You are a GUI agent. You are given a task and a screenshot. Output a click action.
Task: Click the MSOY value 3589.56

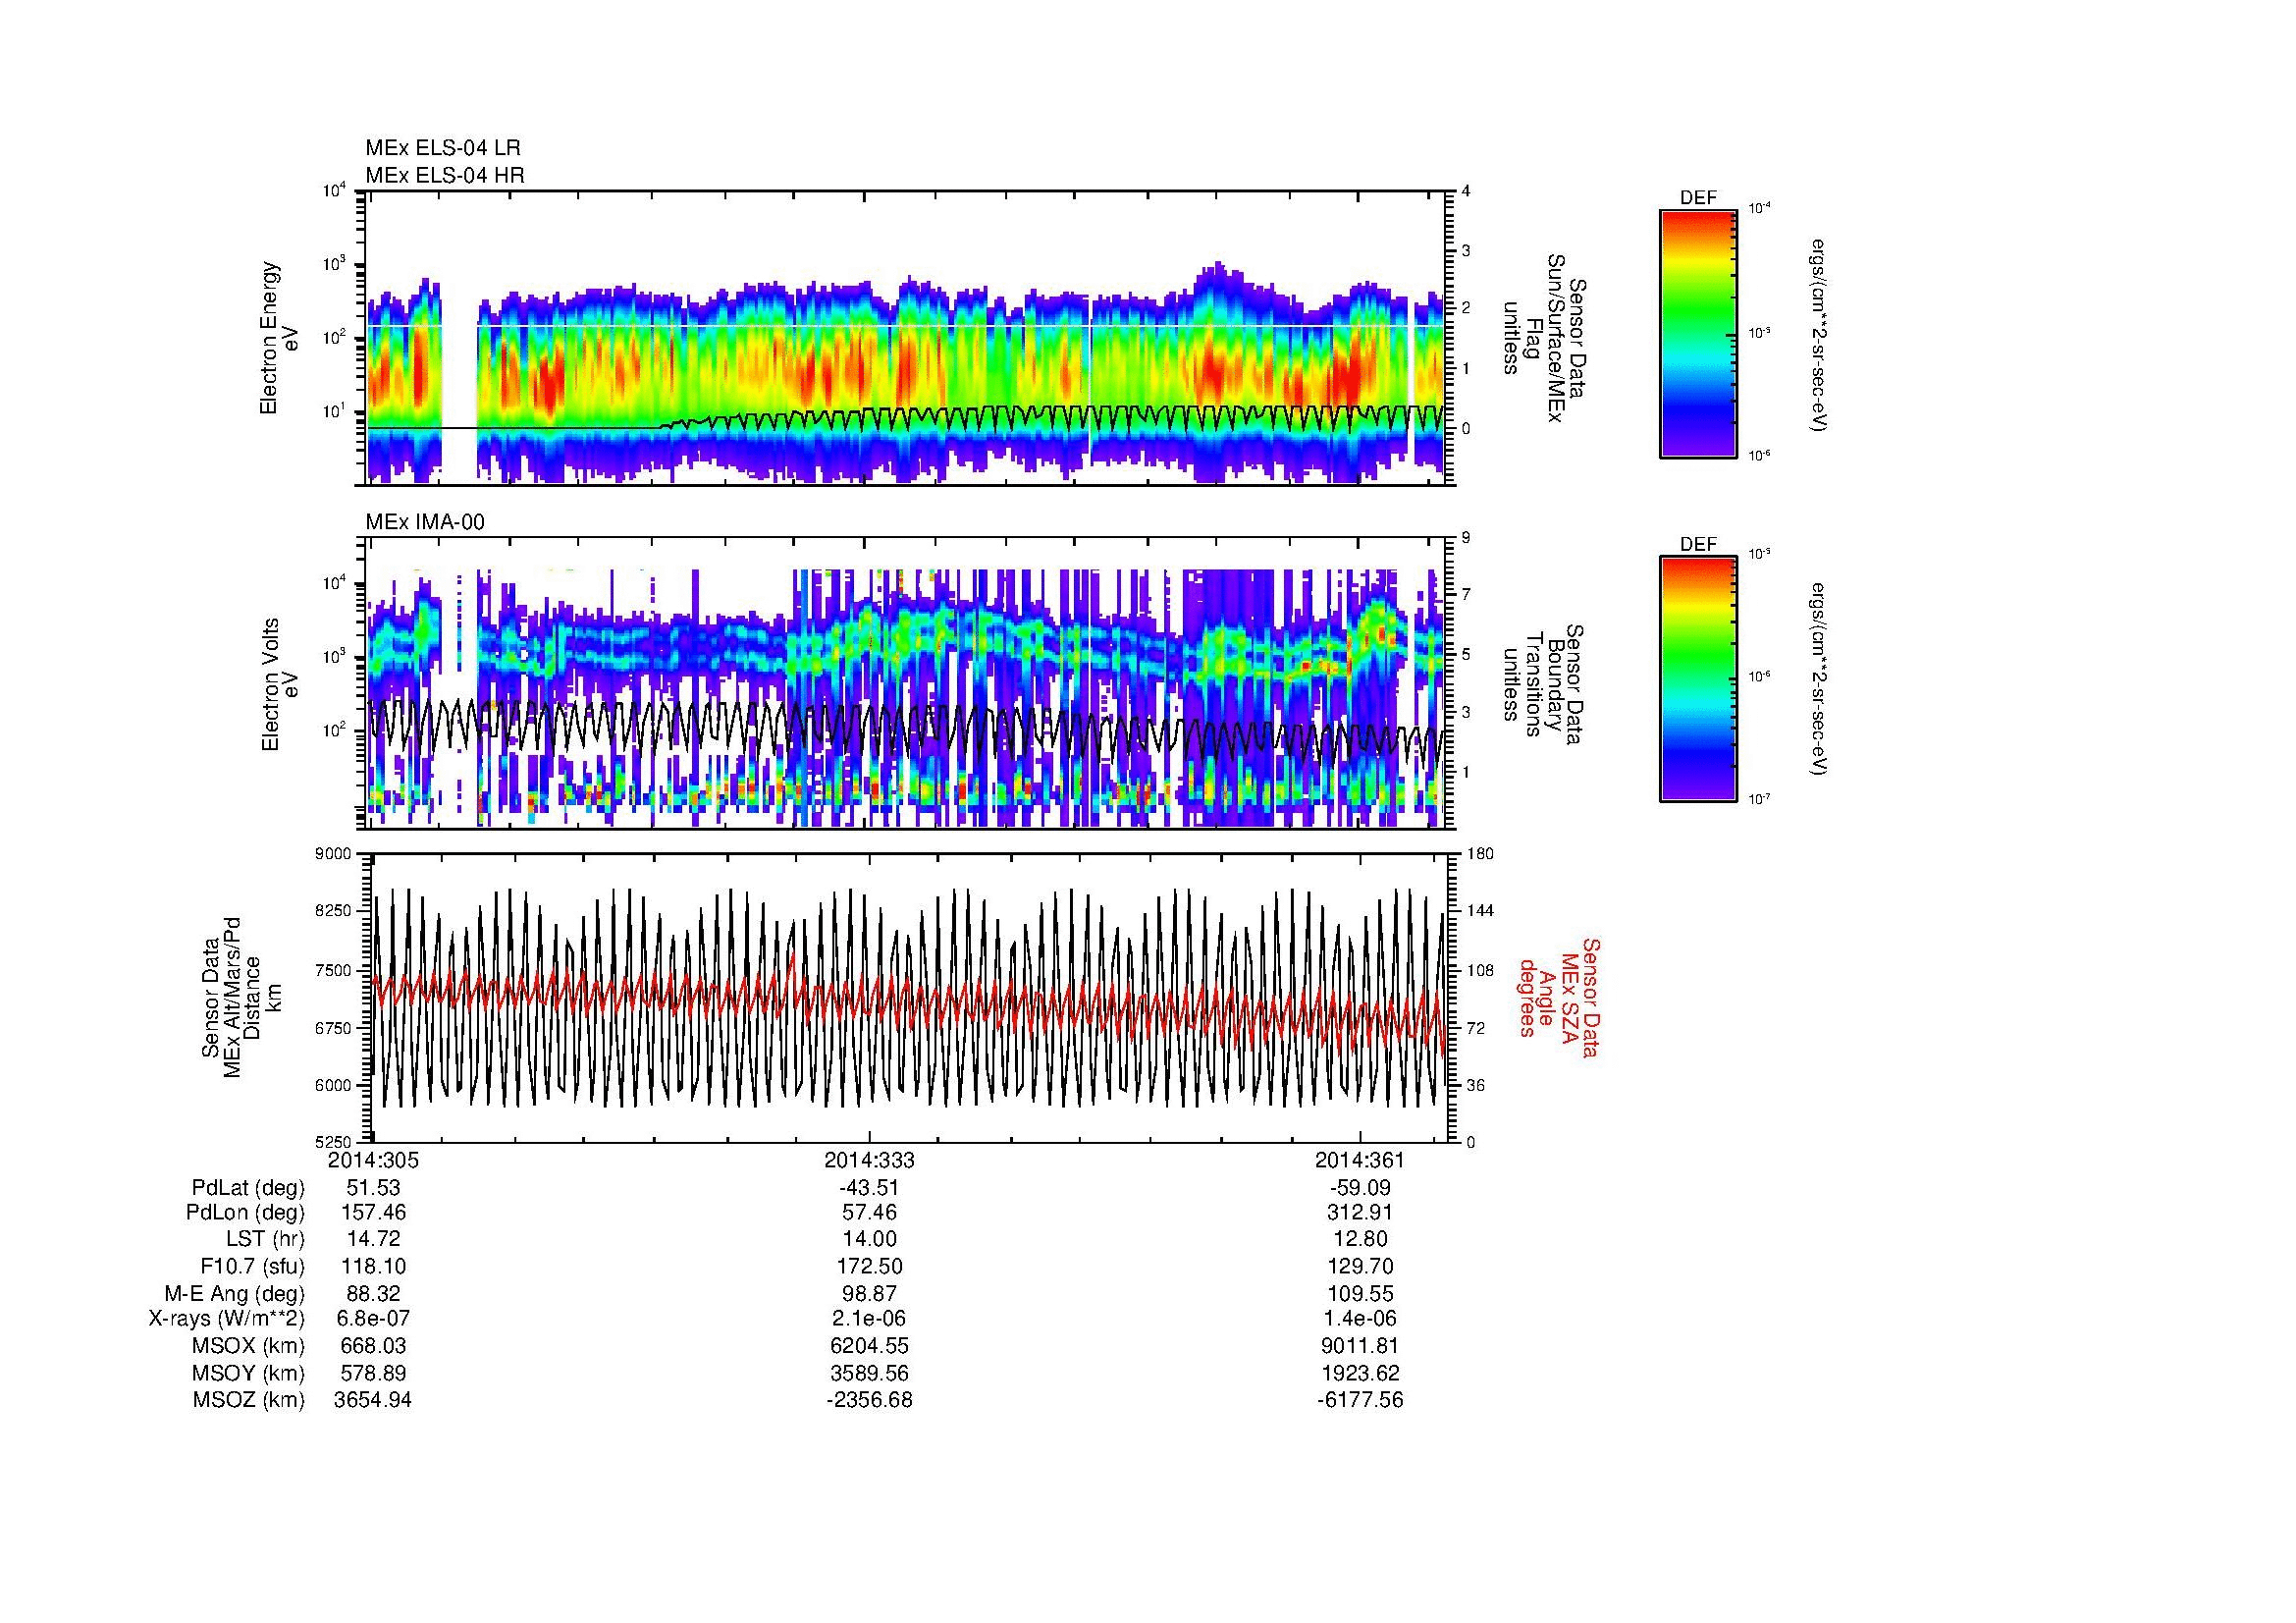point(869,1373)
